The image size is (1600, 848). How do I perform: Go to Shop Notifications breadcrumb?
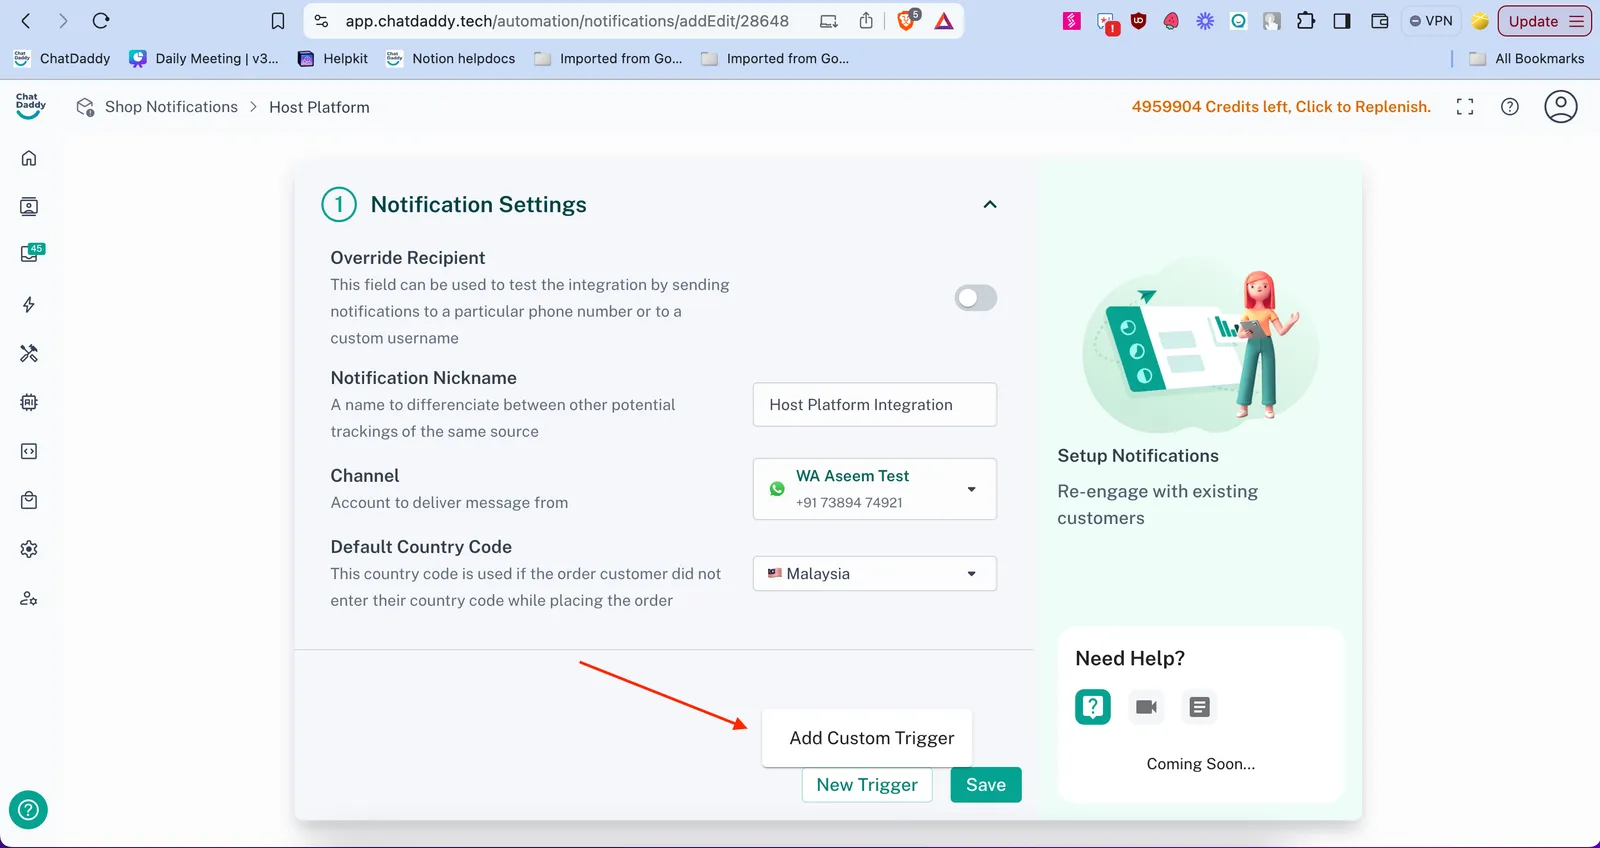click(171, 107)
